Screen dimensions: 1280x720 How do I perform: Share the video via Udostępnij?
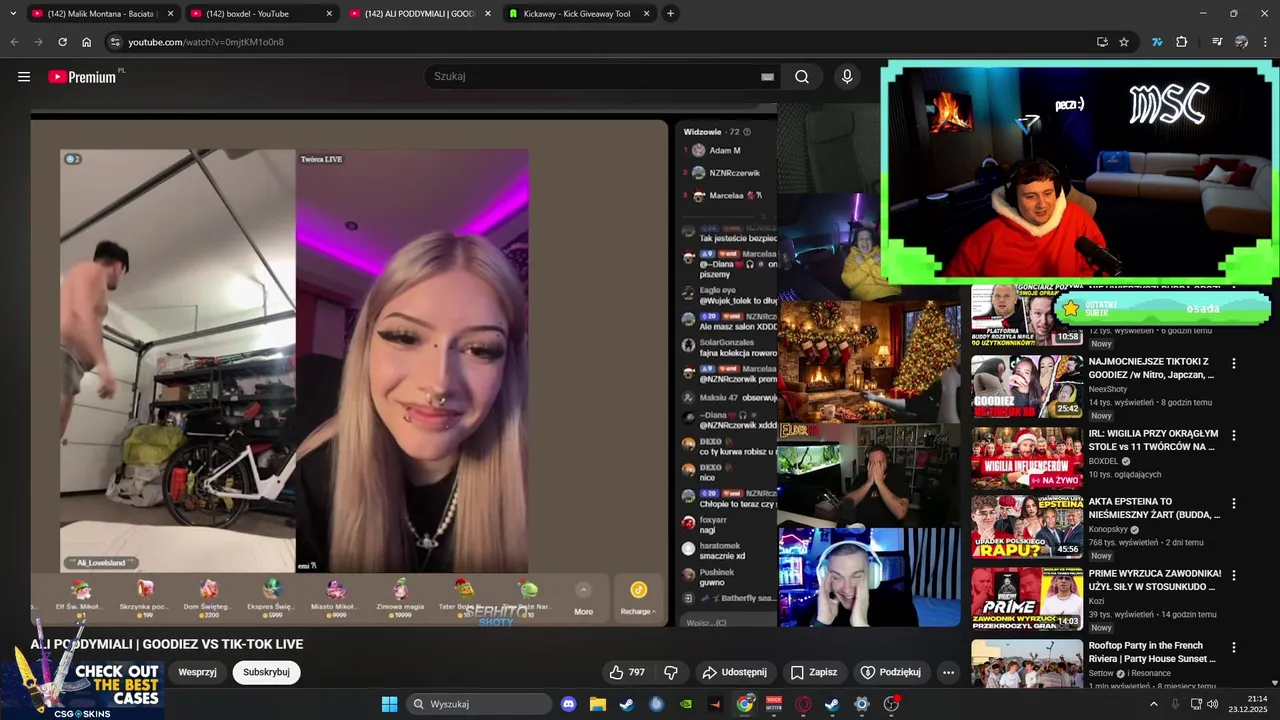tap(734, 672)
